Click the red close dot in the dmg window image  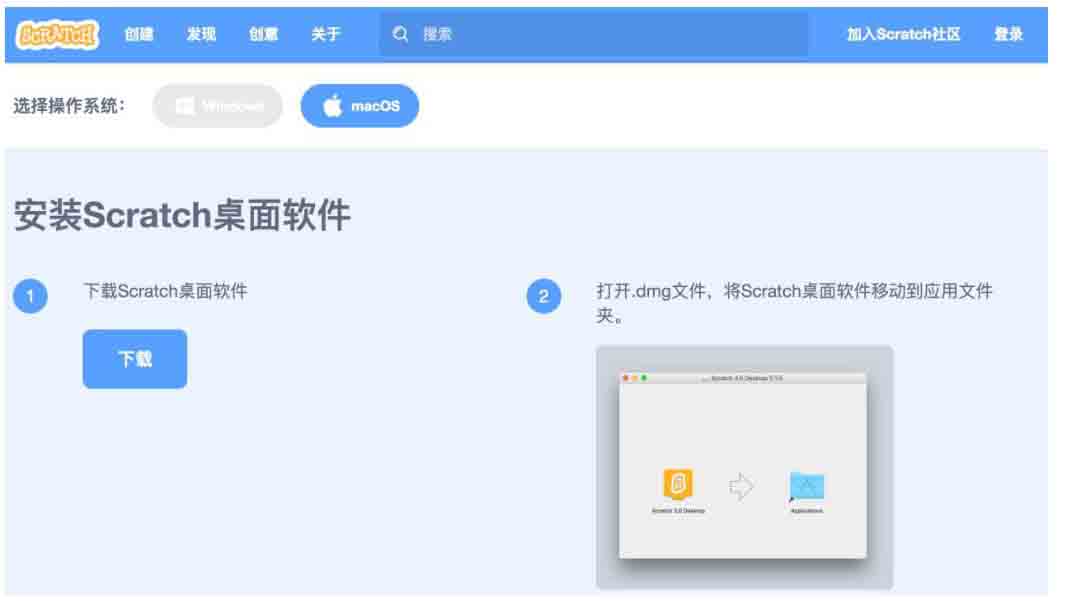tap(626, 378)
